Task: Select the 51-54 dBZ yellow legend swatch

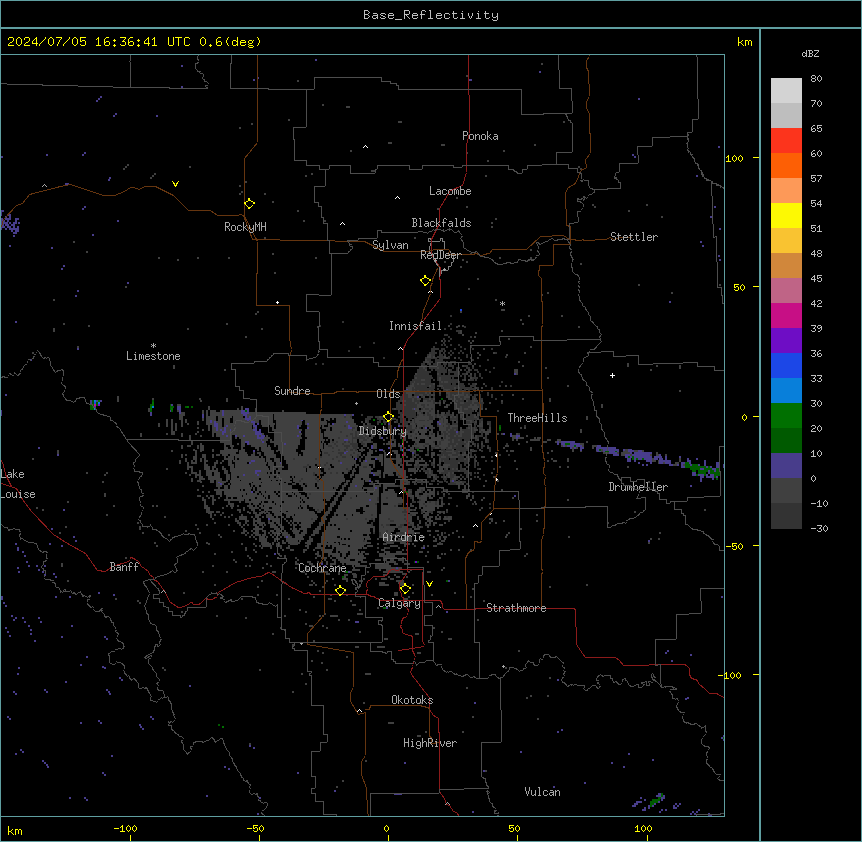Action: pos(786,215)
